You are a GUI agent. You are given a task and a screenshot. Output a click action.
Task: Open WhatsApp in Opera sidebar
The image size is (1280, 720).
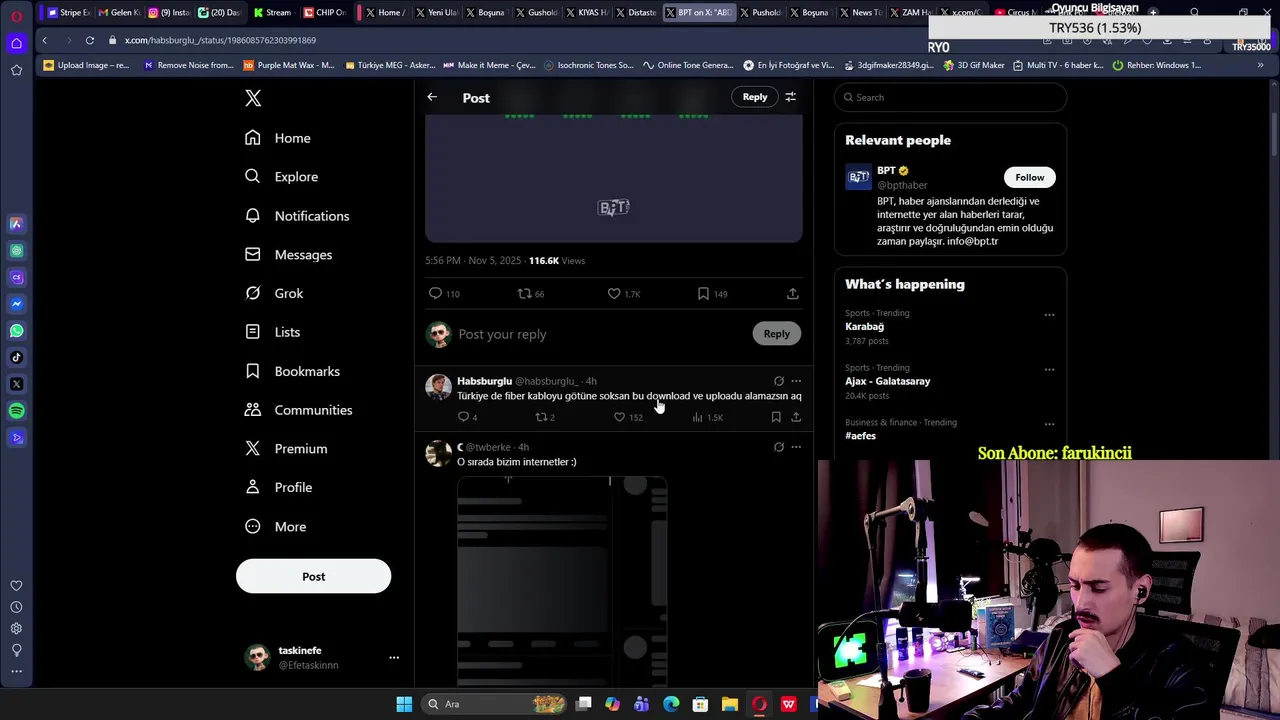16,331
